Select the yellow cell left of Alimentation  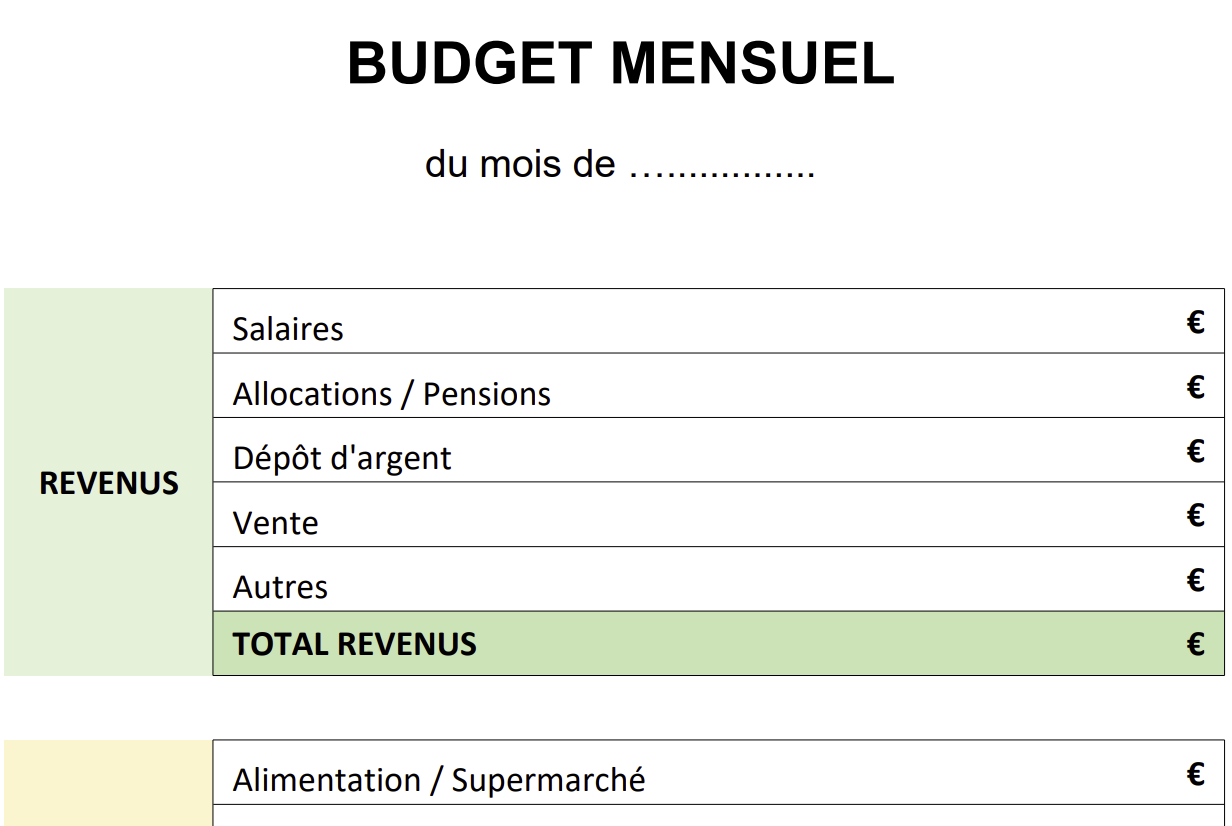109,782
